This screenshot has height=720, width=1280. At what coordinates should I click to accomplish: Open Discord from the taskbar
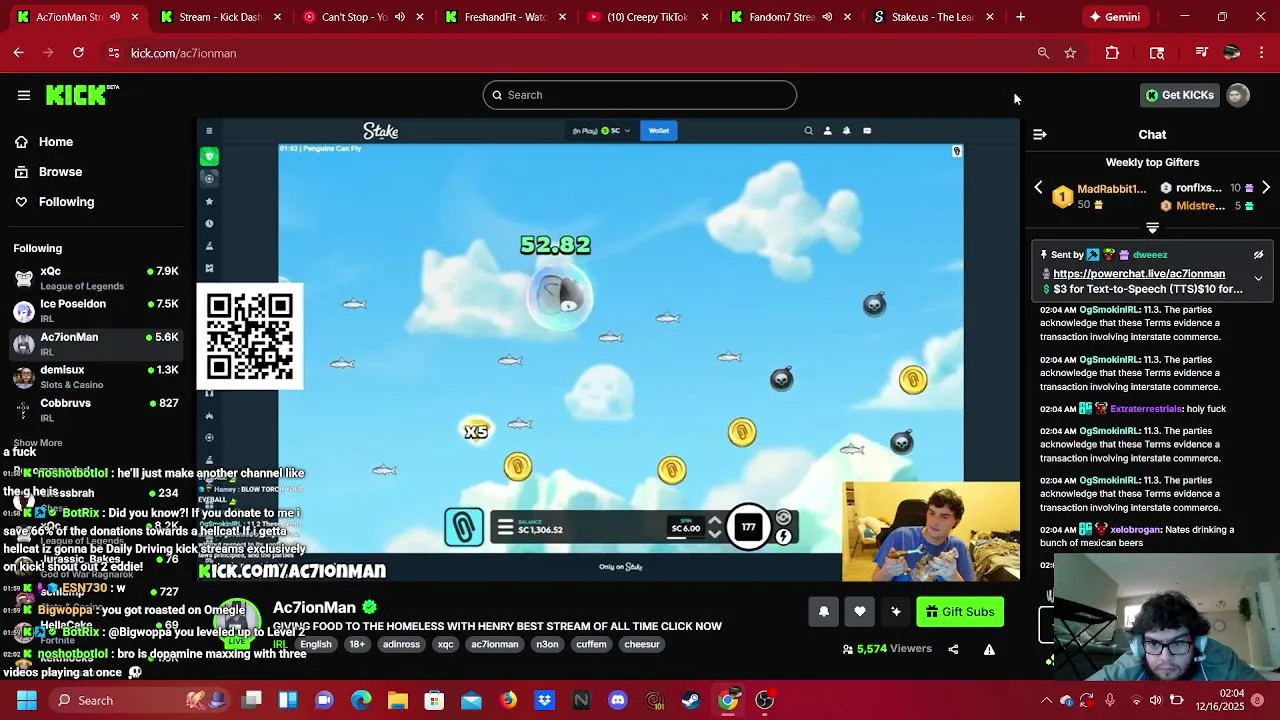[x=618, y=700]
